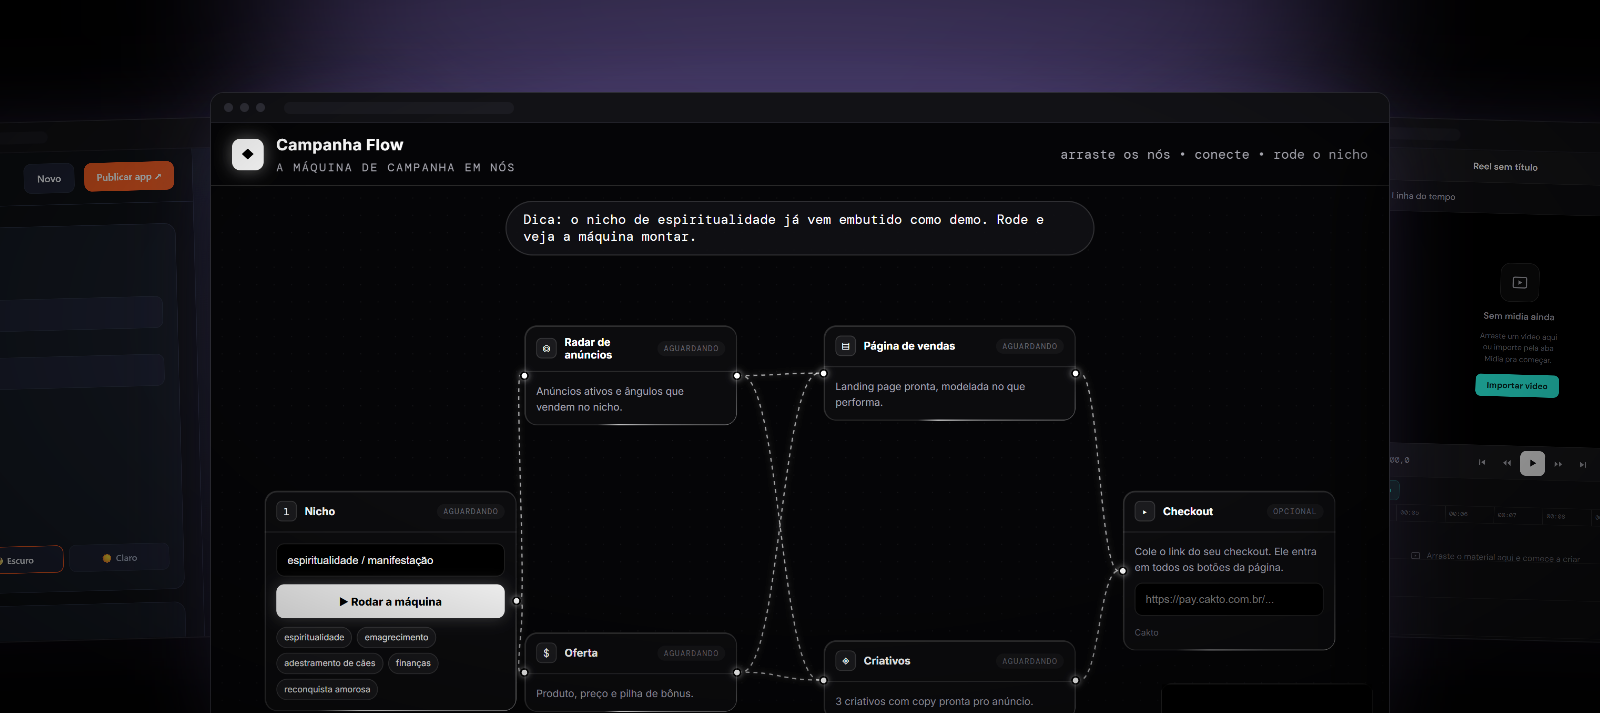
Task: Click the 'Sem mídia ainda' text in Reel window
Action: pyautogui.click(x=1519, y=316)
